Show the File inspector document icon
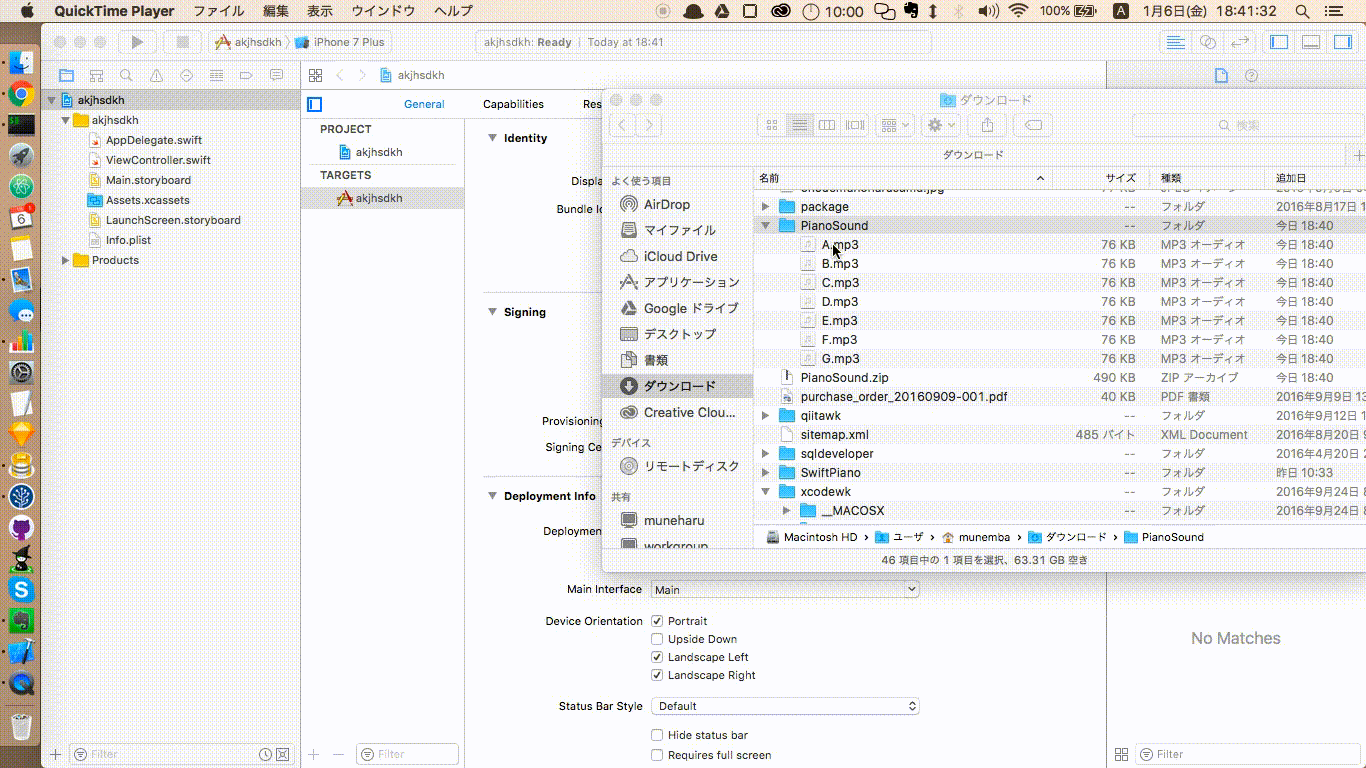 (1221, 75)
